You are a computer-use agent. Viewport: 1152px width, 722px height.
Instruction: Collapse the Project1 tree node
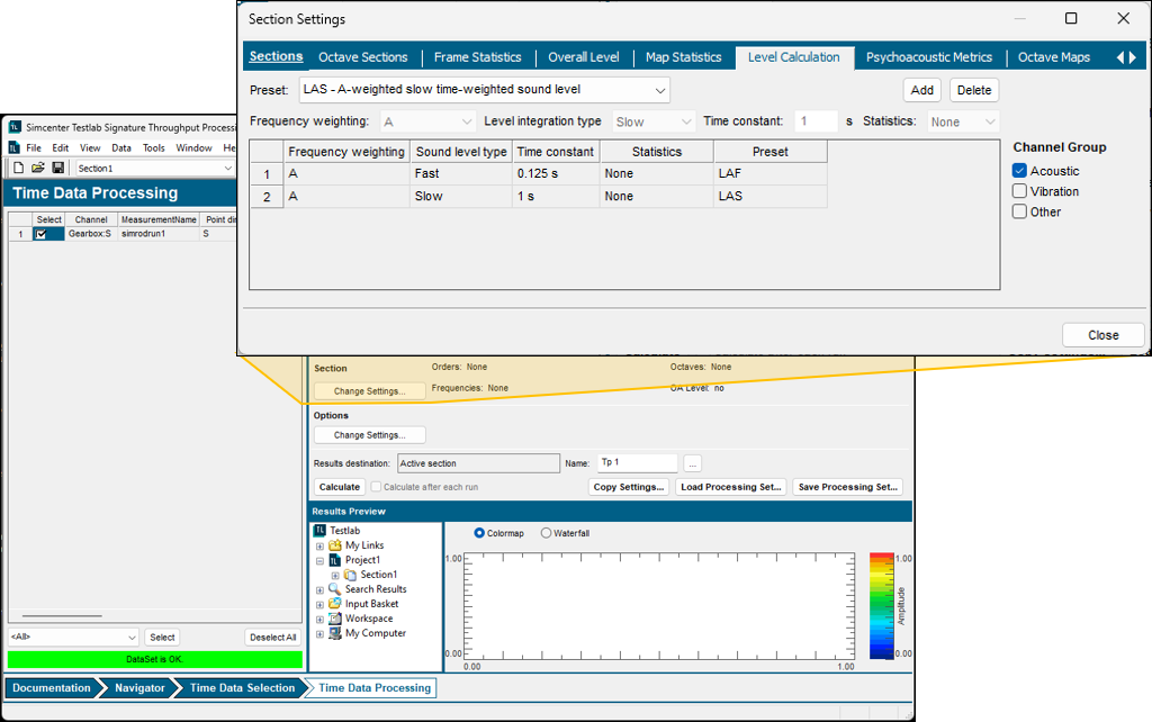(320, 560)
